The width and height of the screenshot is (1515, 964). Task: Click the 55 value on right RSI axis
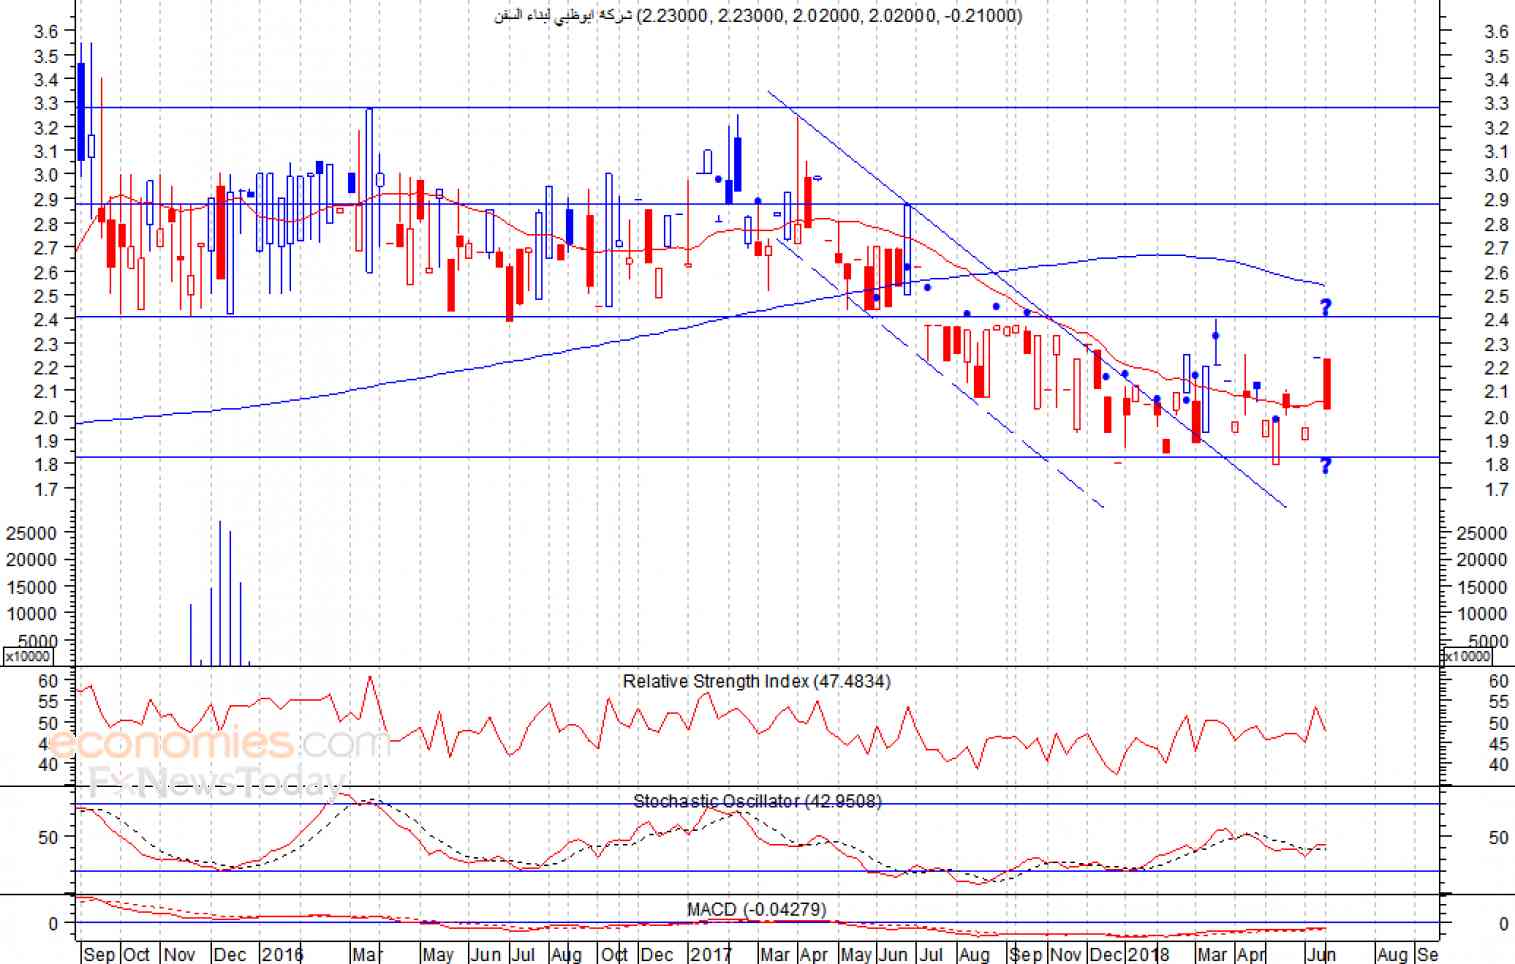(1498, 702)
